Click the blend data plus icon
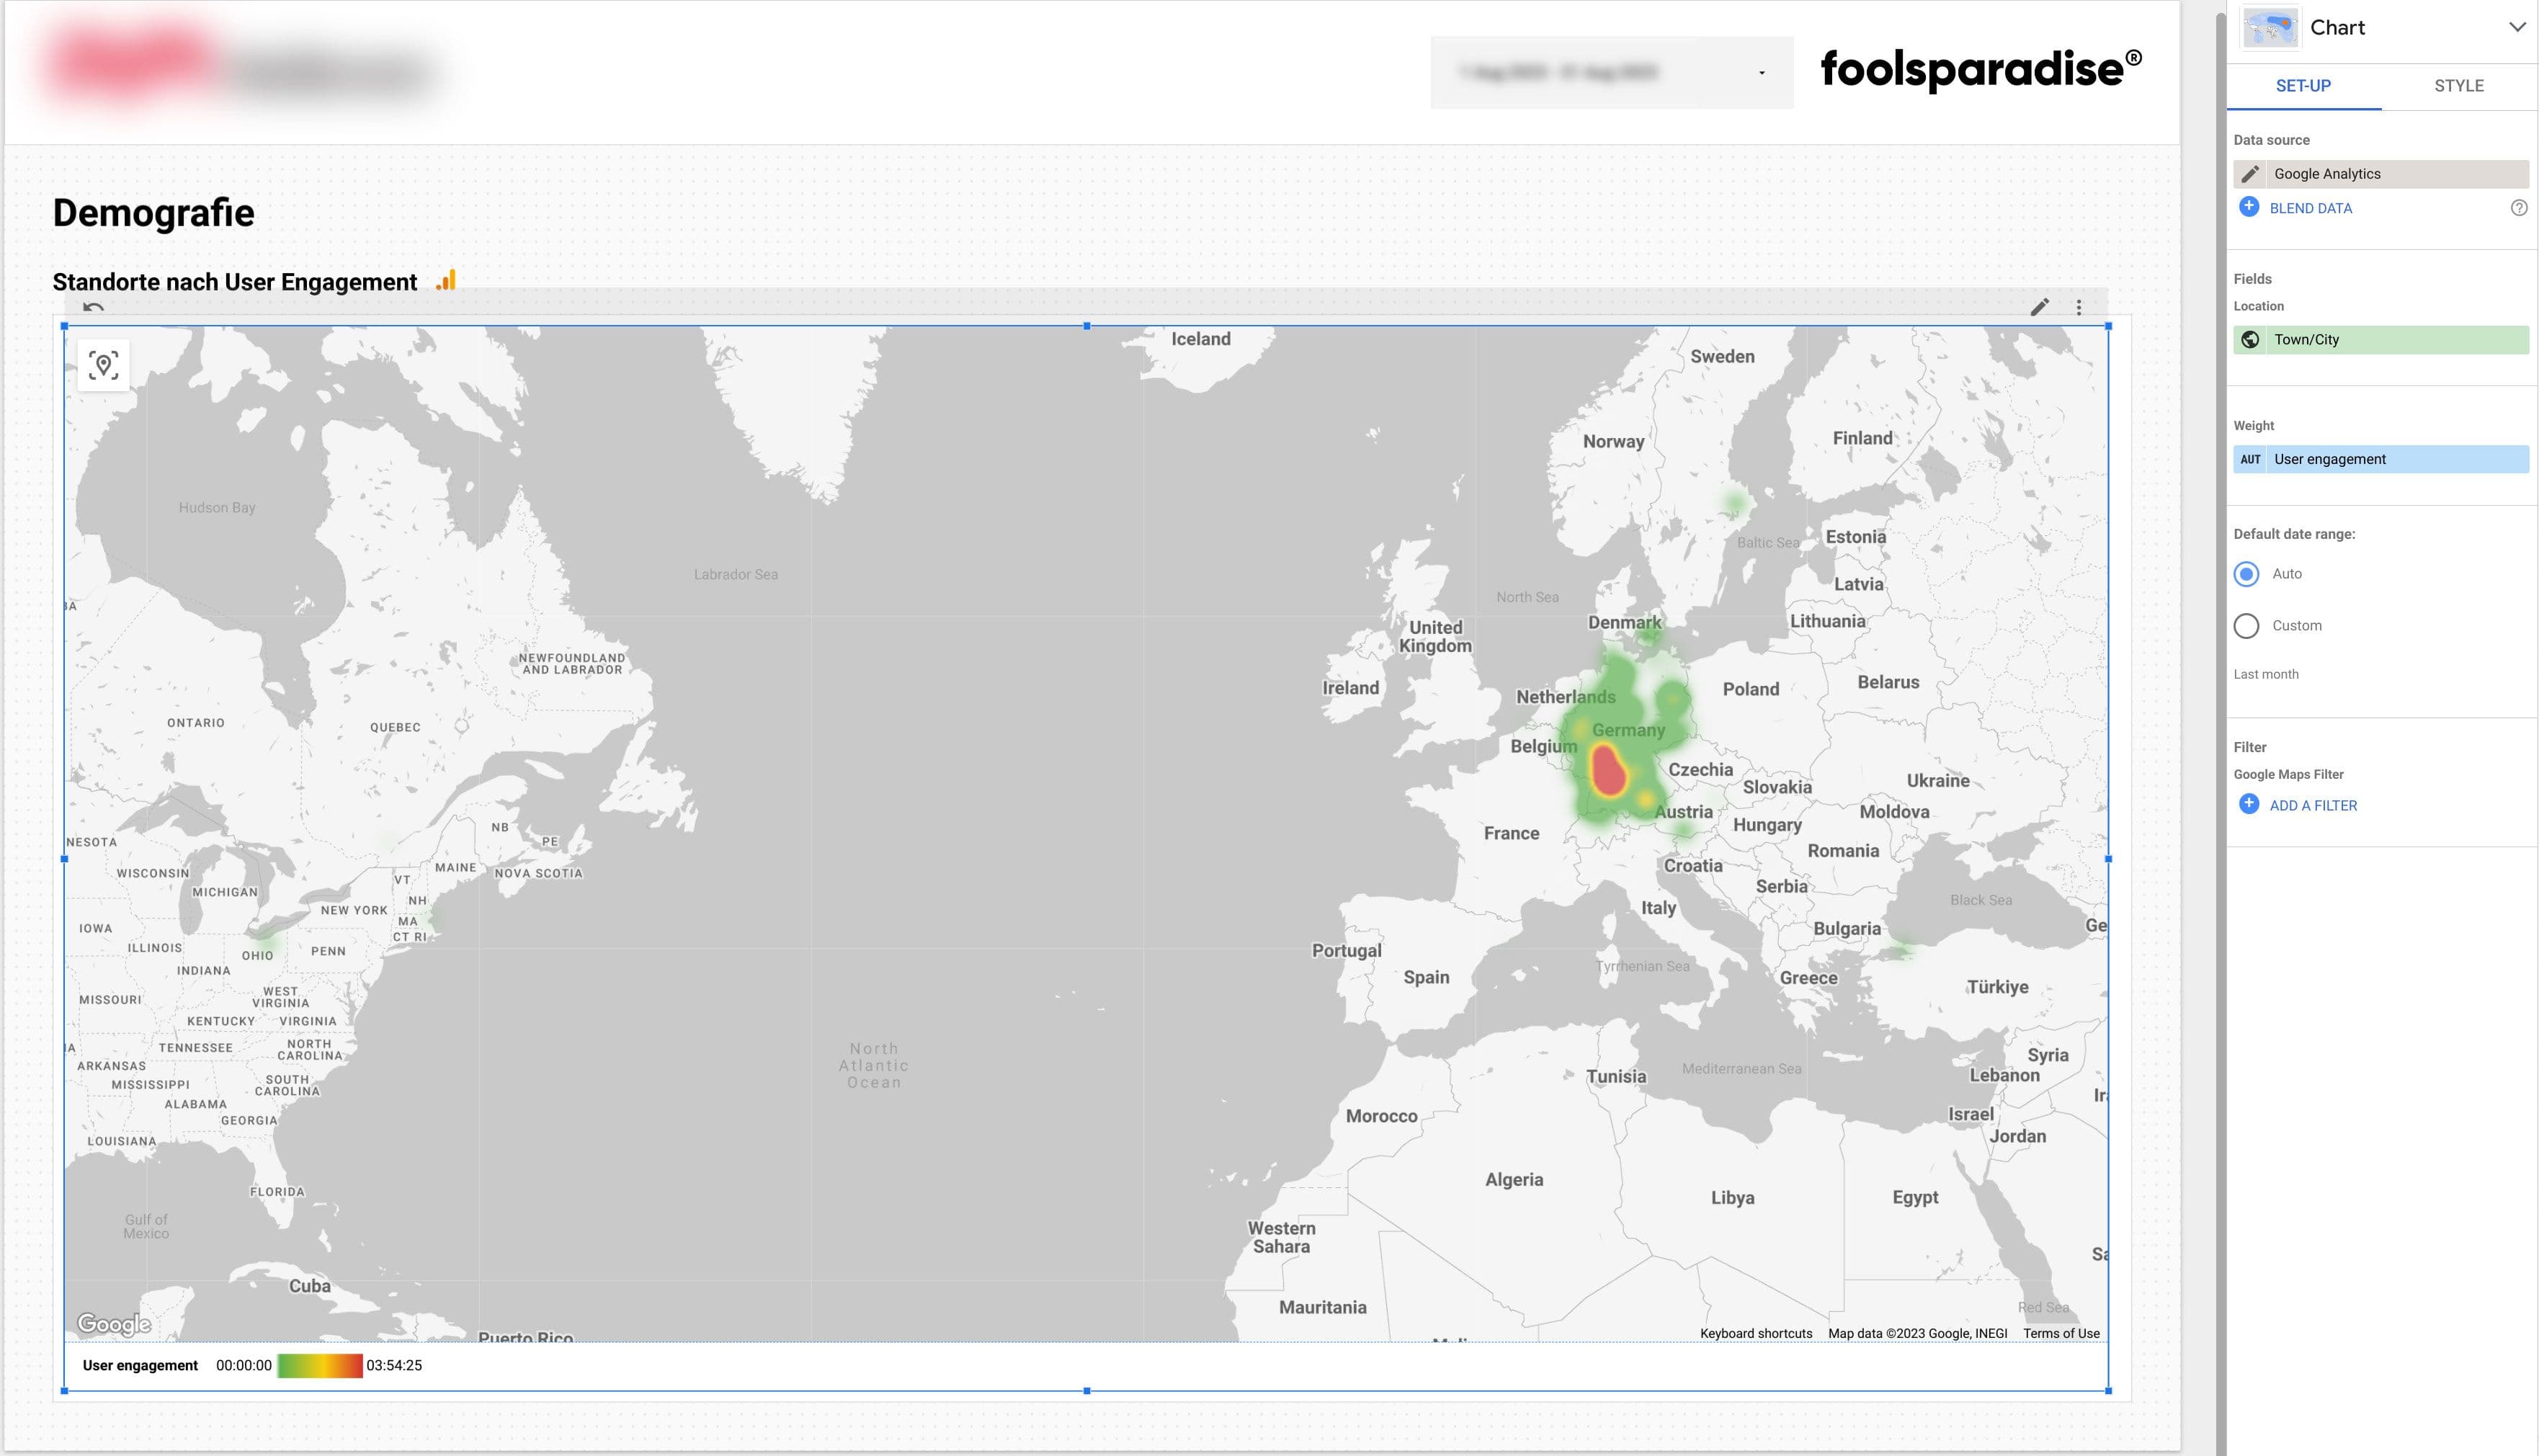This screenshot has width=2539, height=1456. [x=2248, y=207]
